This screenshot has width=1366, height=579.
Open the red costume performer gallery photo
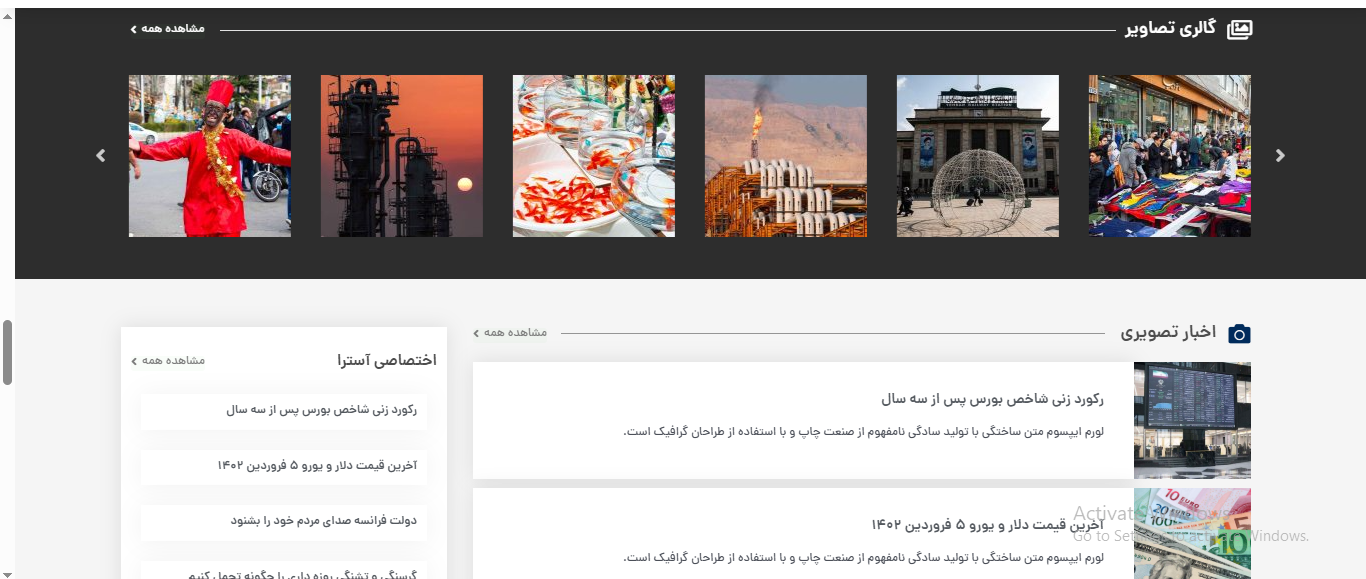pyautogui.click(x=210, y=156)
